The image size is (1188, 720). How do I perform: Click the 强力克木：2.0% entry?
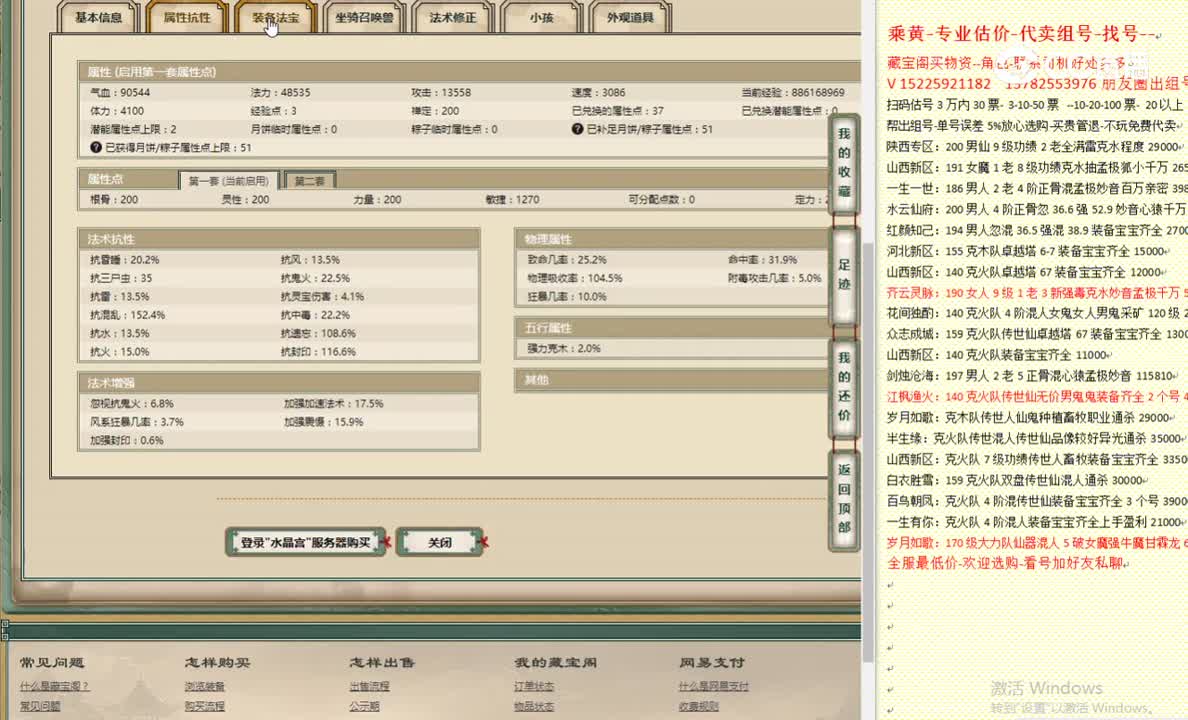[x=564, y=349]
